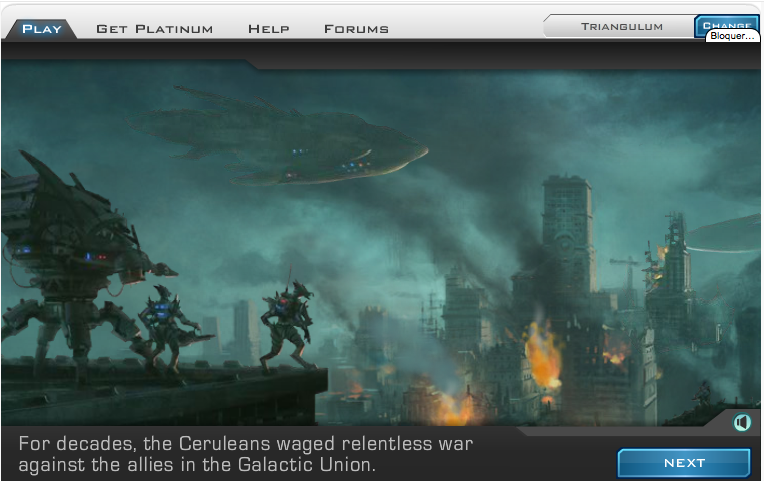The width and height of the screenshot is (764, 481).
Task: Click the Ceruleans story caption text
Action: point(246,454)
